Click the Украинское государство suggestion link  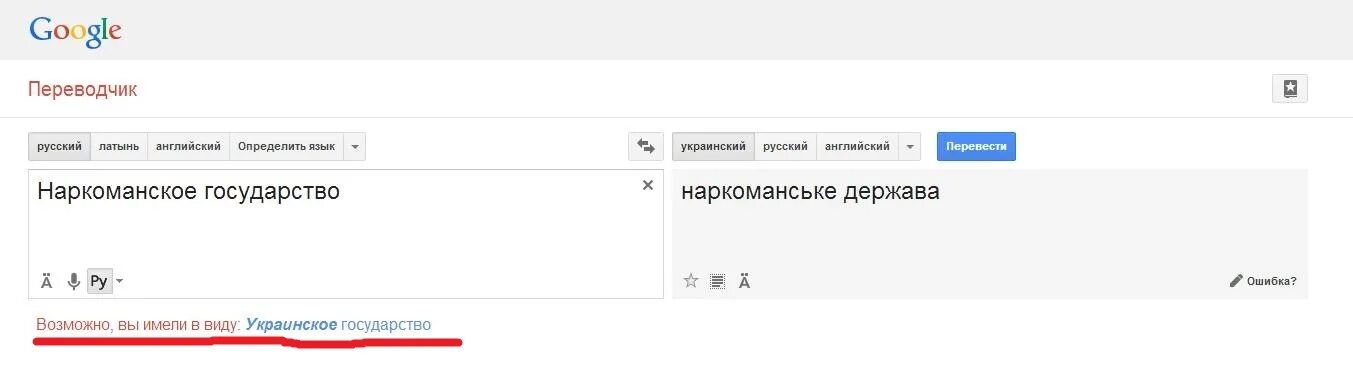tap(338, 325)
